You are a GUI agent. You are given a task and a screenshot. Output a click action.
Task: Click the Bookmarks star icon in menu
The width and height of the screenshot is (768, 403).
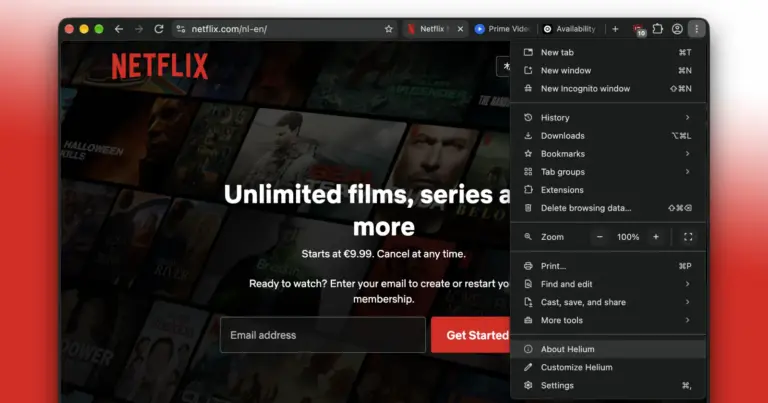[528, 154]
